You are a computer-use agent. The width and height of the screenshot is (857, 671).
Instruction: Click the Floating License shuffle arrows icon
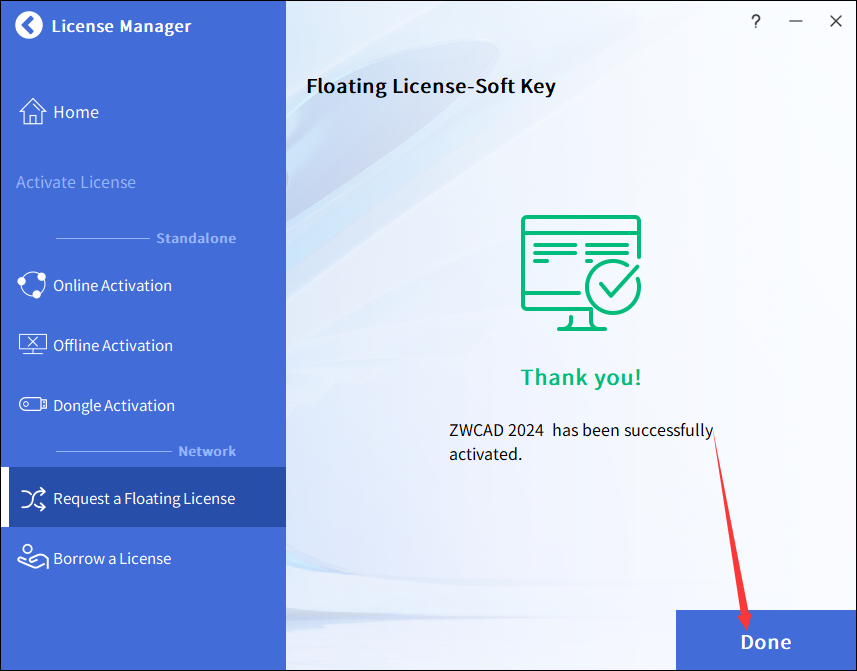[33, 498]
